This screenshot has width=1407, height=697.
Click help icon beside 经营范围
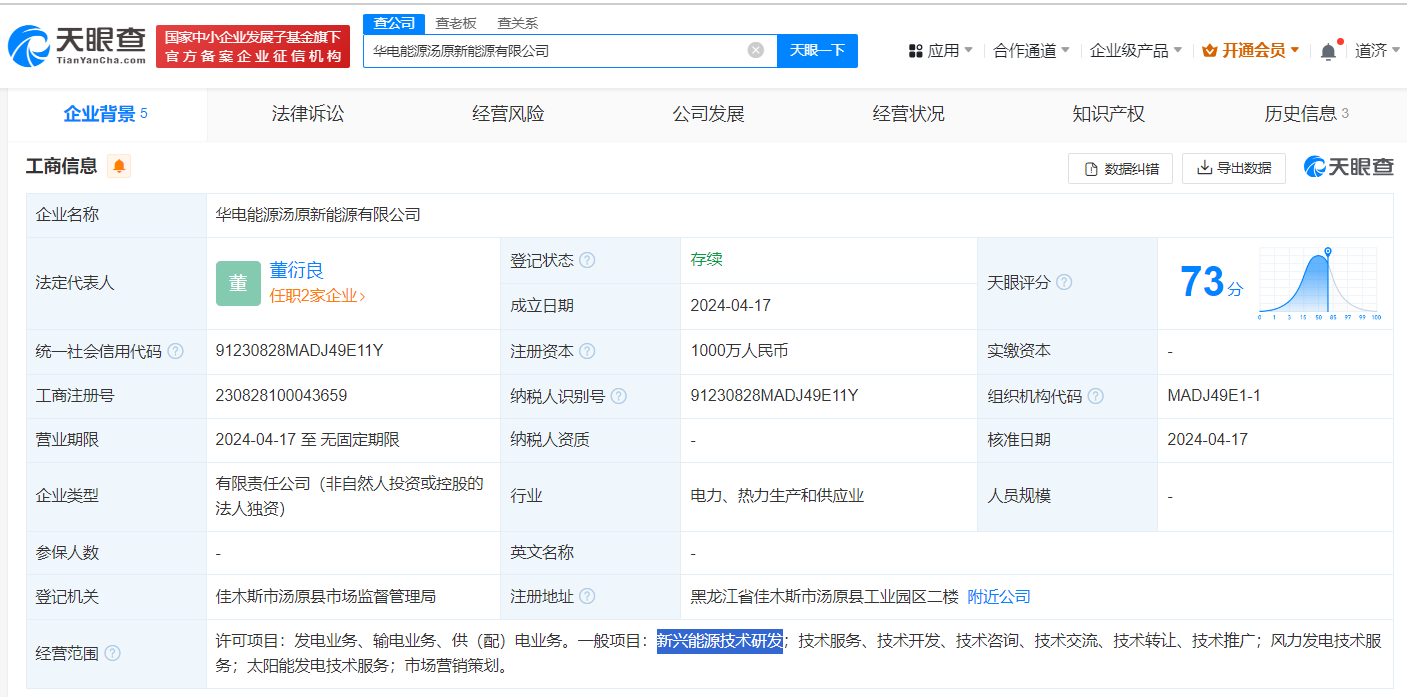[112, 654]
